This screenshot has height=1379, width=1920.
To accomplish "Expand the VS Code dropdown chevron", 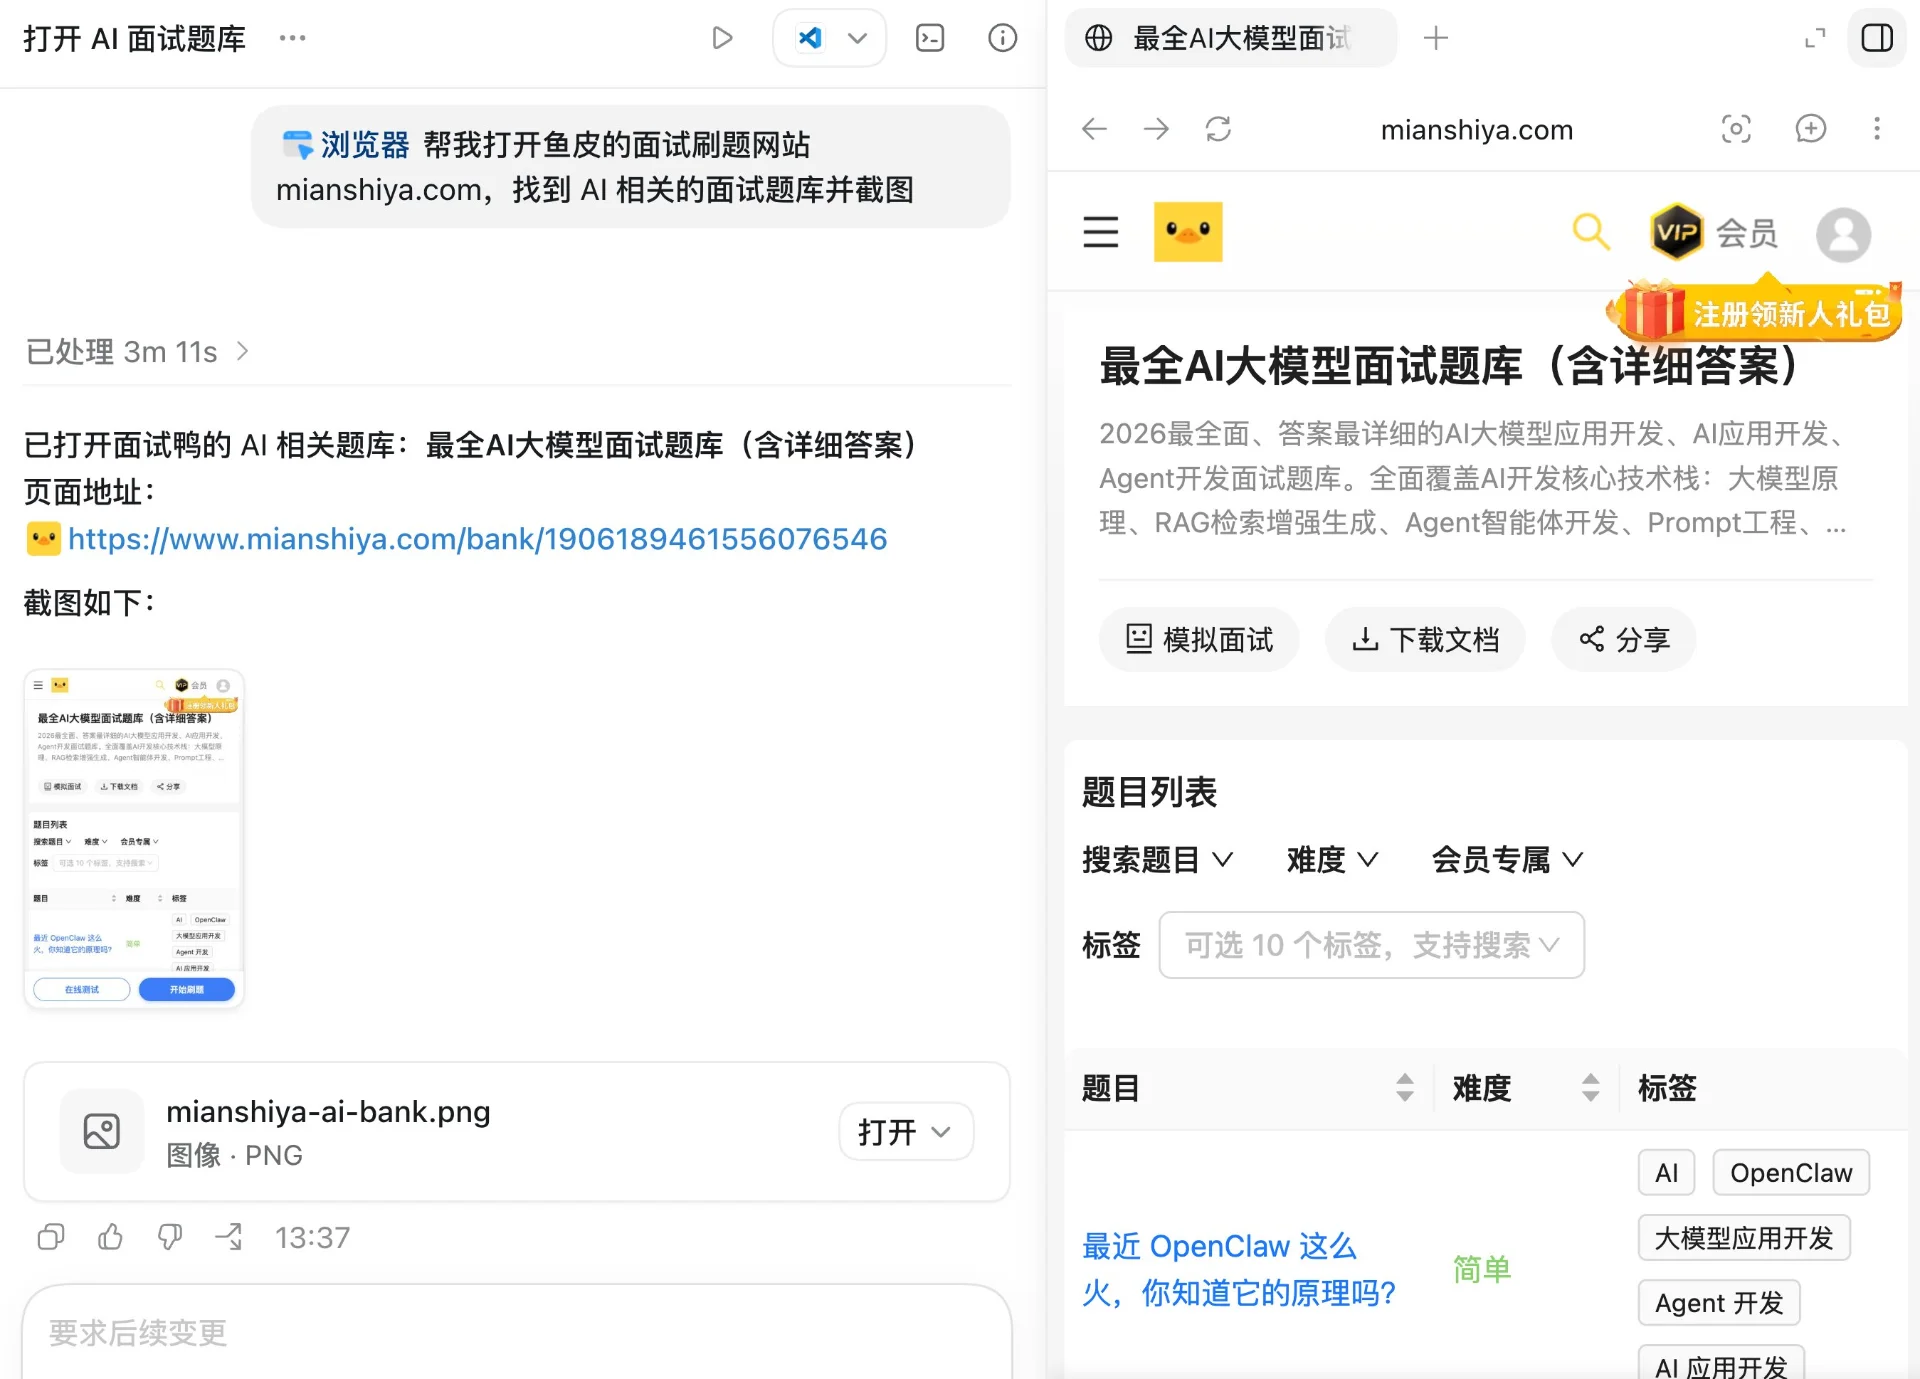I will coord(857,38).
